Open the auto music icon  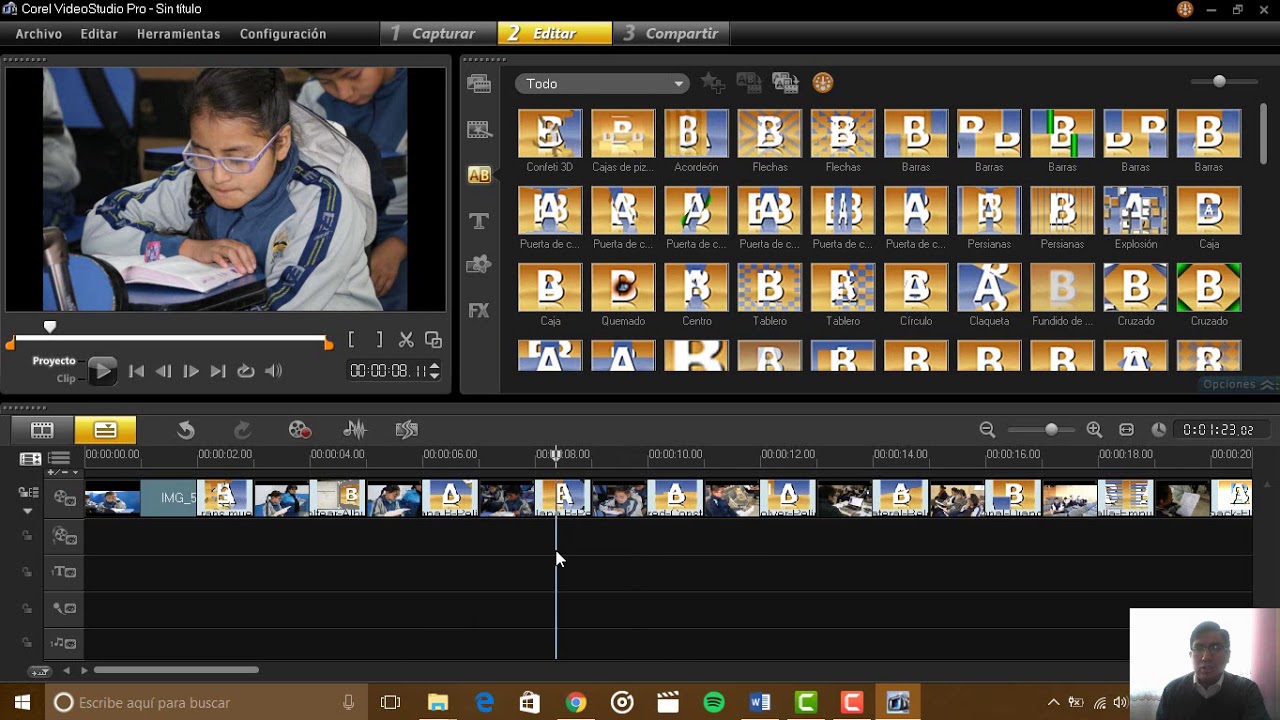(x=406, y=430)
